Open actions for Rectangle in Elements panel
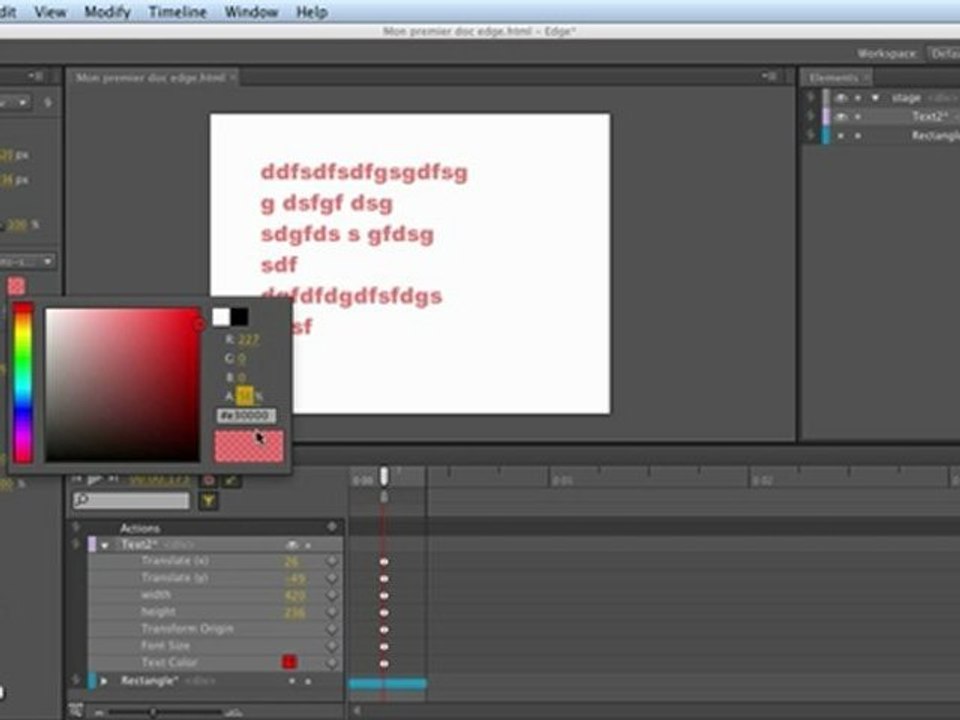 coord(811,134)
